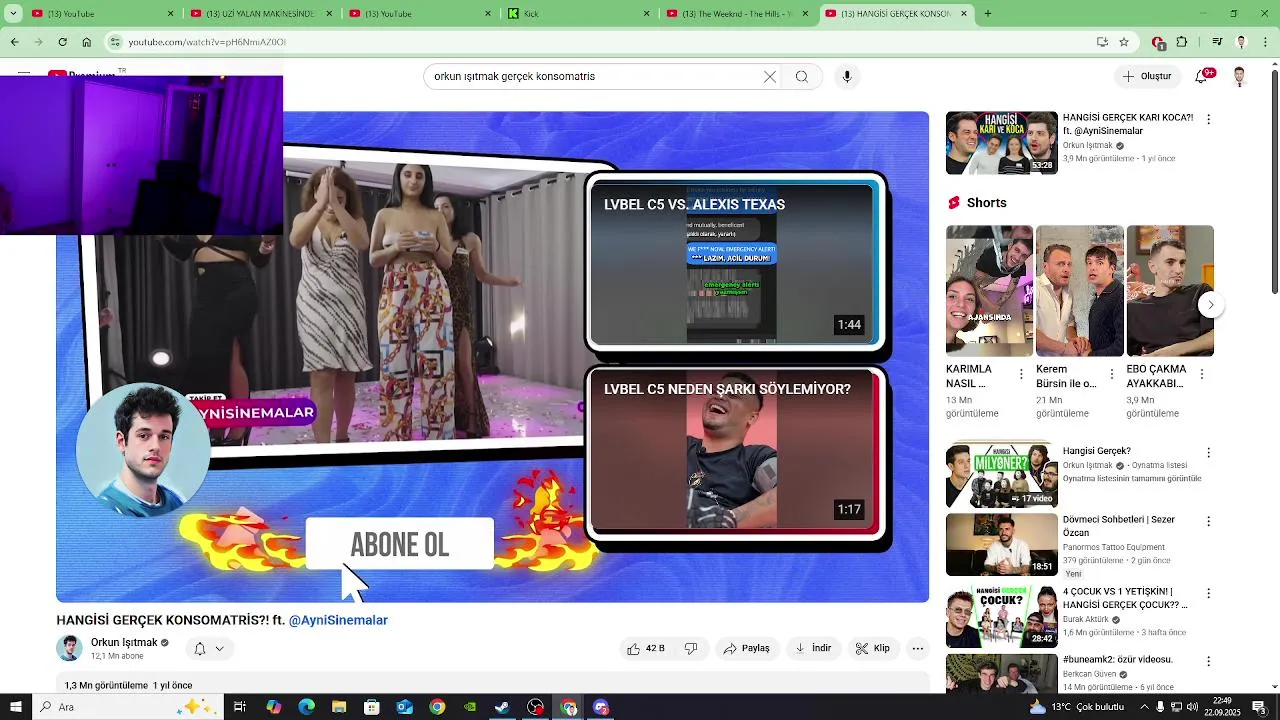Viewport: 1280px width, 720px height.
Task: Open Windows Start menu
Action: pyautogui.click(x=15, y=707)
